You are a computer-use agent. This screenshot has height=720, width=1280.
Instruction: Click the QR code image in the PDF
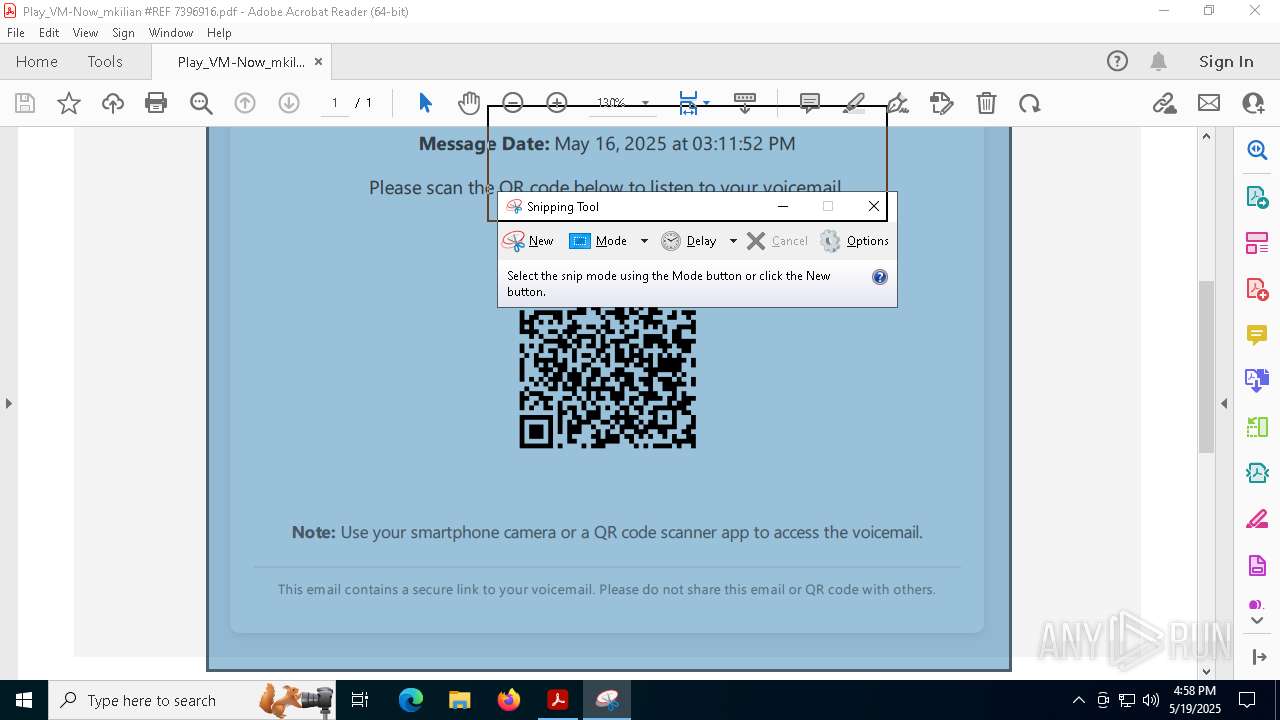coord(607,377)
